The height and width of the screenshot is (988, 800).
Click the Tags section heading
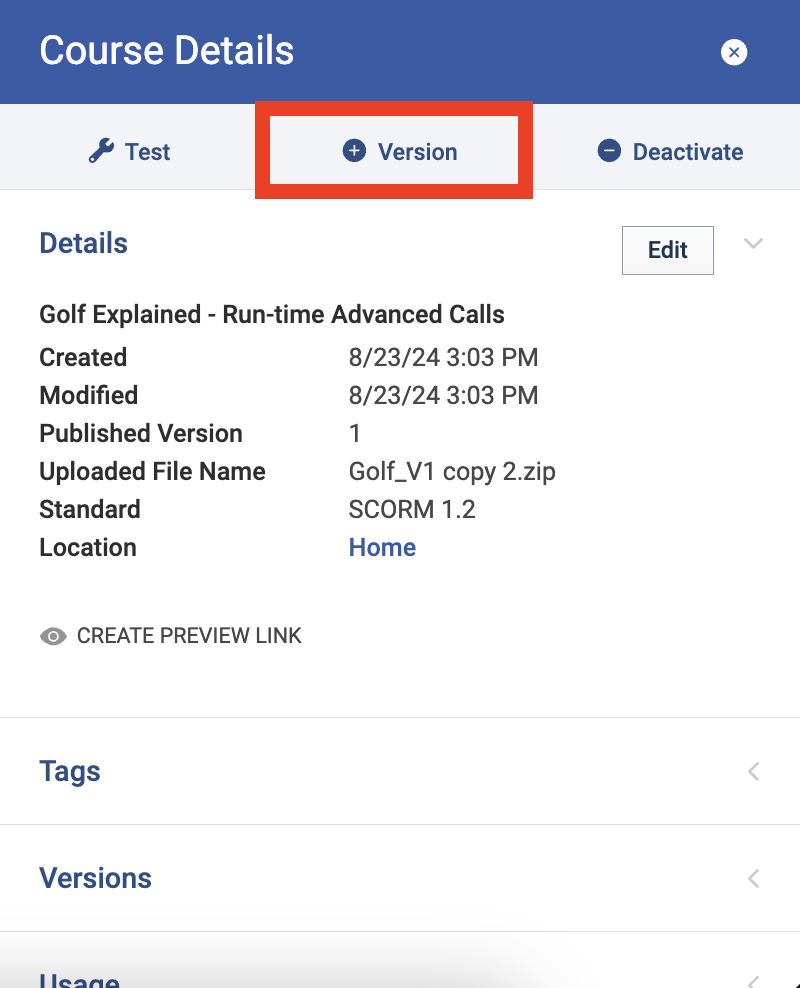[70, 771]
